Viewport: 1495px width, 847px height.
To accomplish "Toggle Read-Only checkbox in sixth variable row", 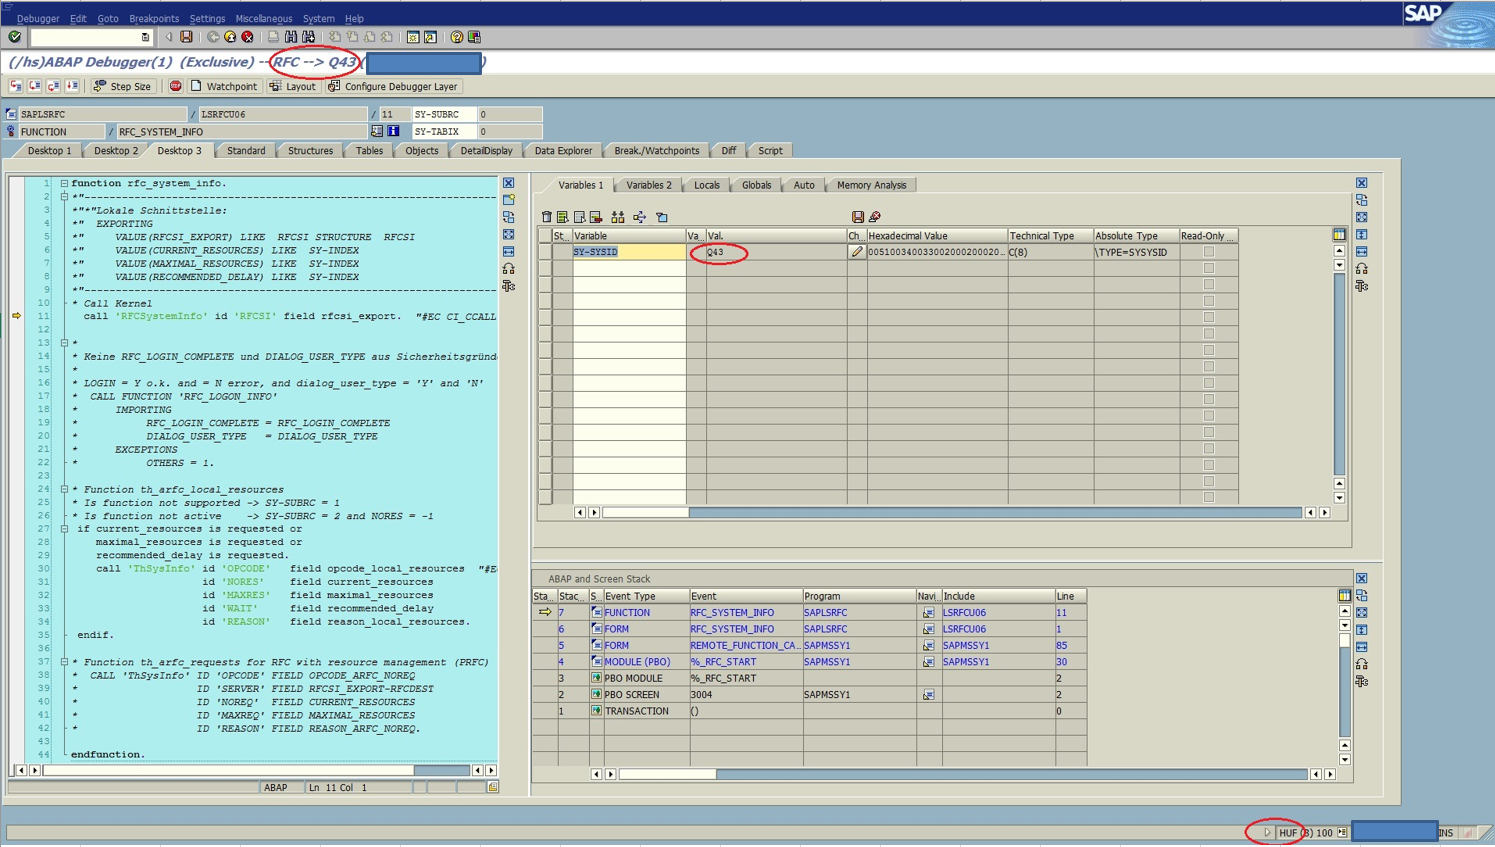I will pyautogui.click(x=1208, y=334).
